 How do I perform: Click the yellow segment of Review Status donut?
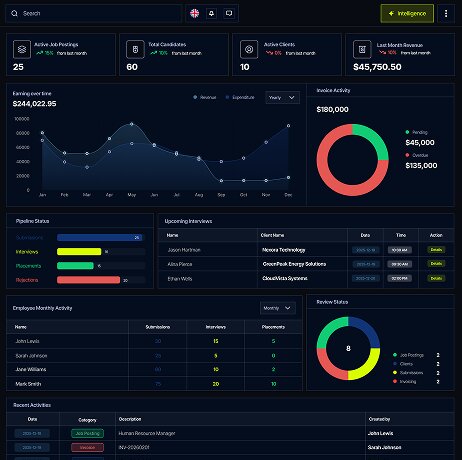(x=367, y=367)
